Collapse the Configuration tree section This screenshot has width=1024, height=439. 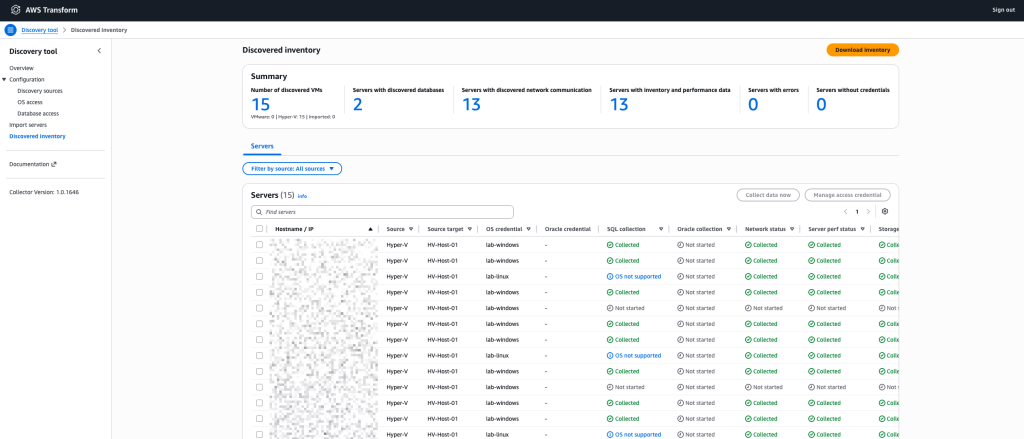point(4,80)
